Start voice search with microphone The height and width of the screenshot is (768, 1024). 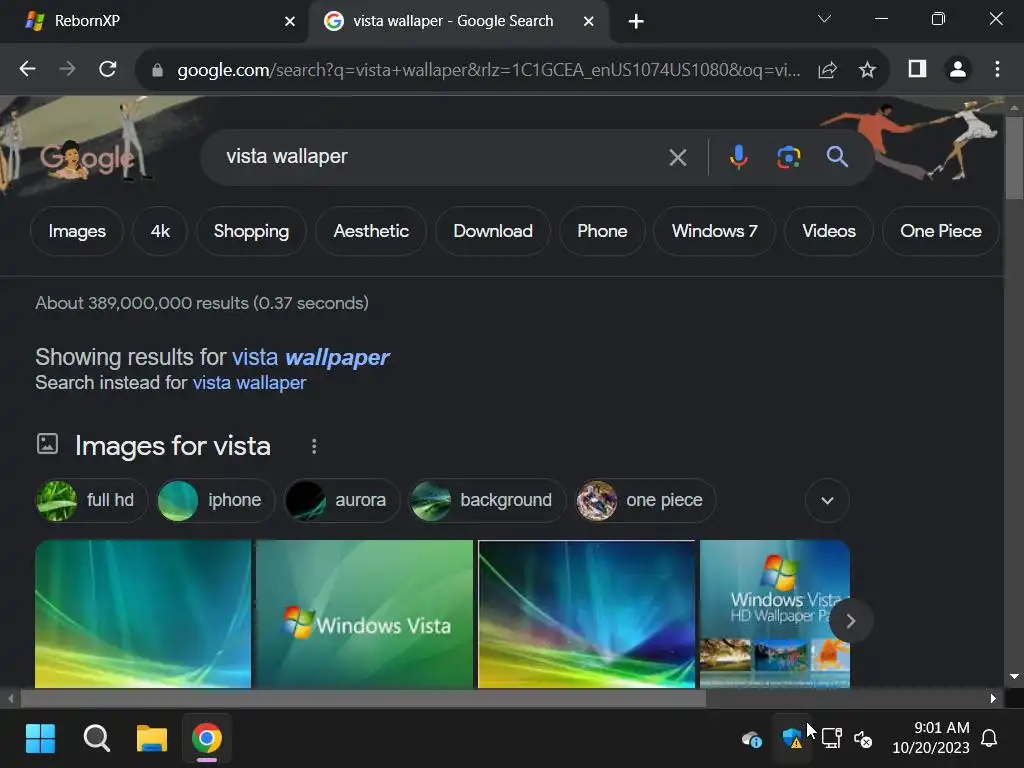(739, 157)
